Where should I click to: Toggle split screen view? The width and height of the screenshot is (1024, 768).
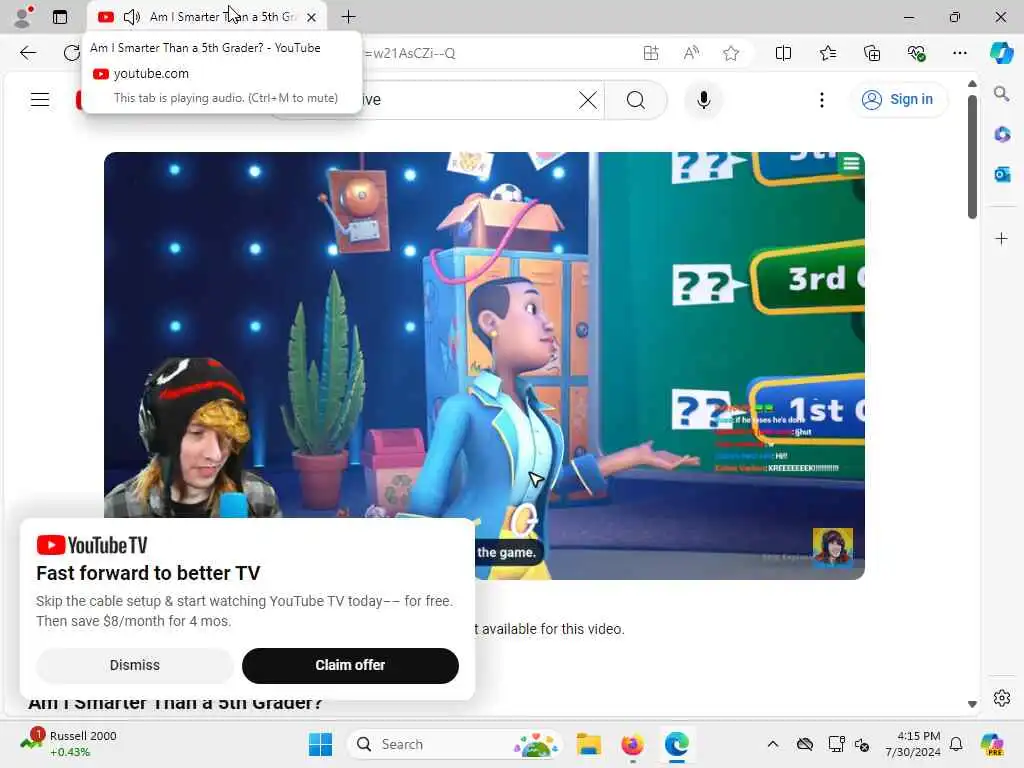tap(783, 53)
